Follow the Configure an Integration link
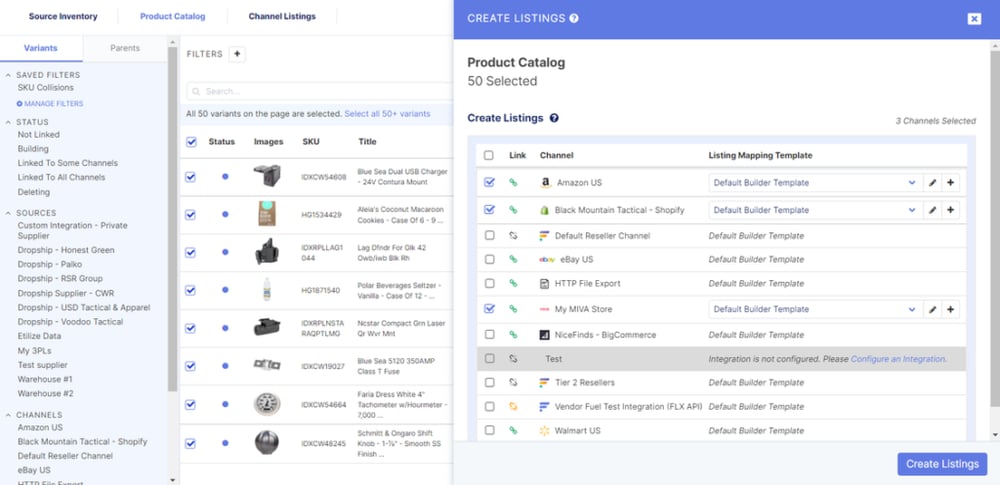This screenshot has width=1000, height=485. [897, 358]
